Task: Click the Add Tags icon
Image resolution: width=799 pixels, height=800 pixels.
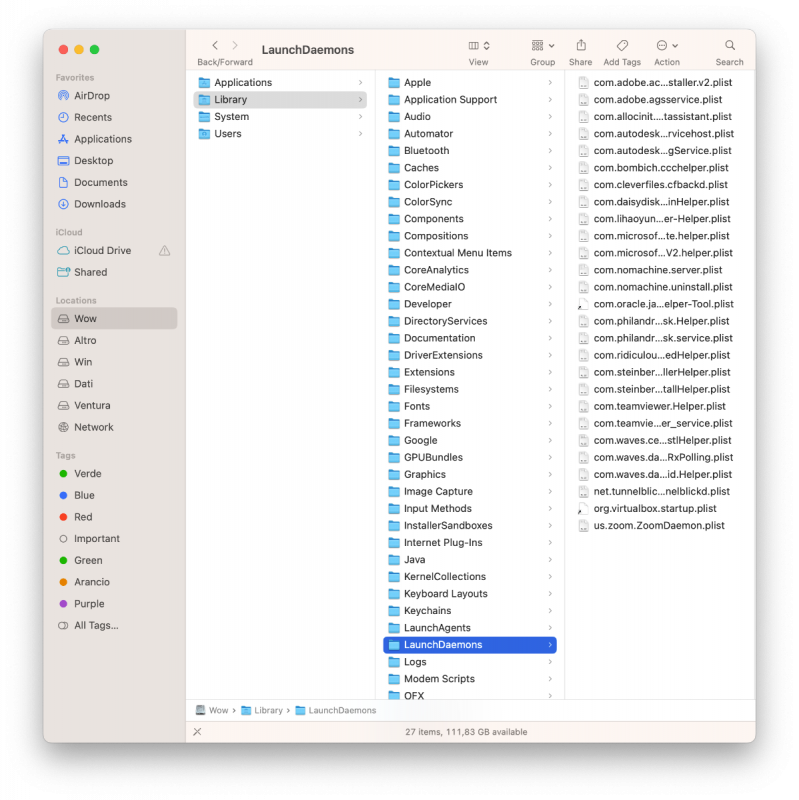Action: [x=622, y=45]
